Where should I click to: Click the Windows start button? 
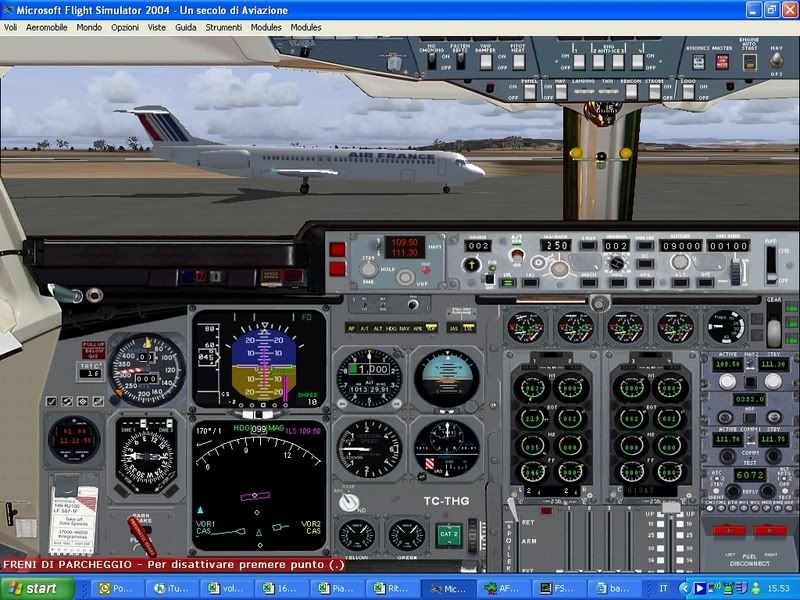pos(37,588)
